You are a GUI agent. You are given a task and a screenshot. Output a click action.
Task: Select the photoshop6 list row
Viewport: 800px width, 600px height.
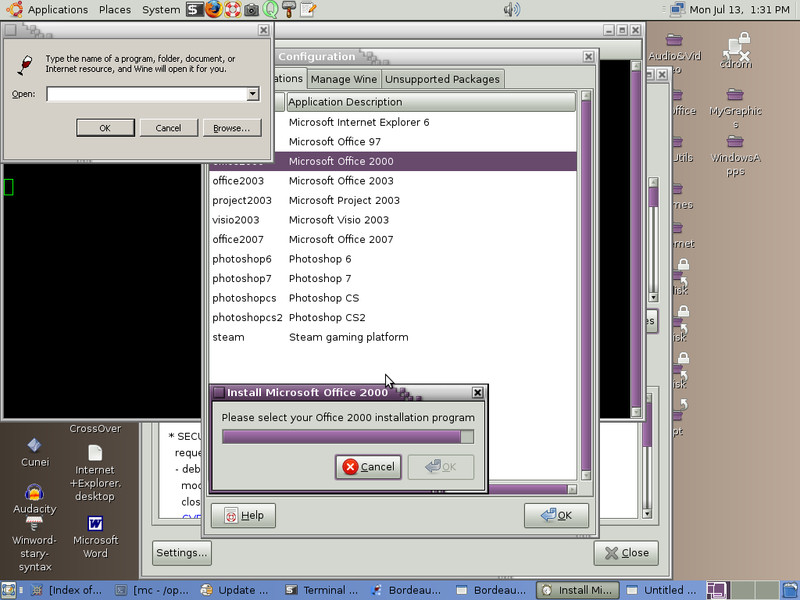pyautogui.click(x=393, y=259)
